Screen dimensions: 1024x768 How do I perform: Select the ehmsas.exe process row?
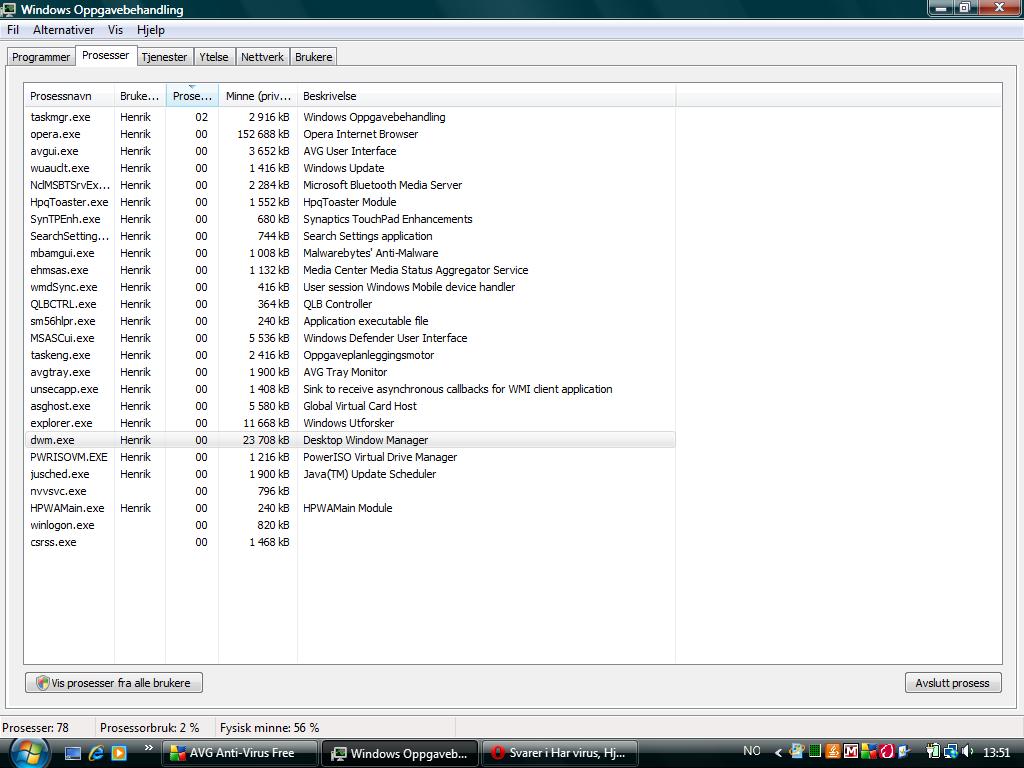[x=350, y=270]
